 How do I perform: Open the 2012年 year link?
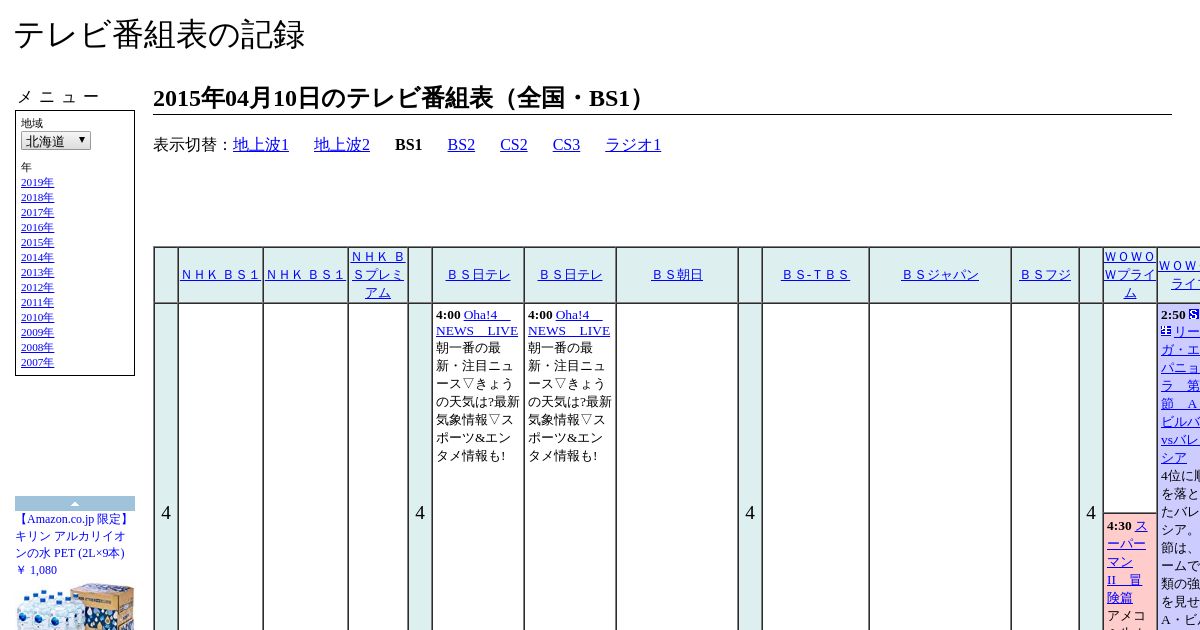[x=37, y=288]
